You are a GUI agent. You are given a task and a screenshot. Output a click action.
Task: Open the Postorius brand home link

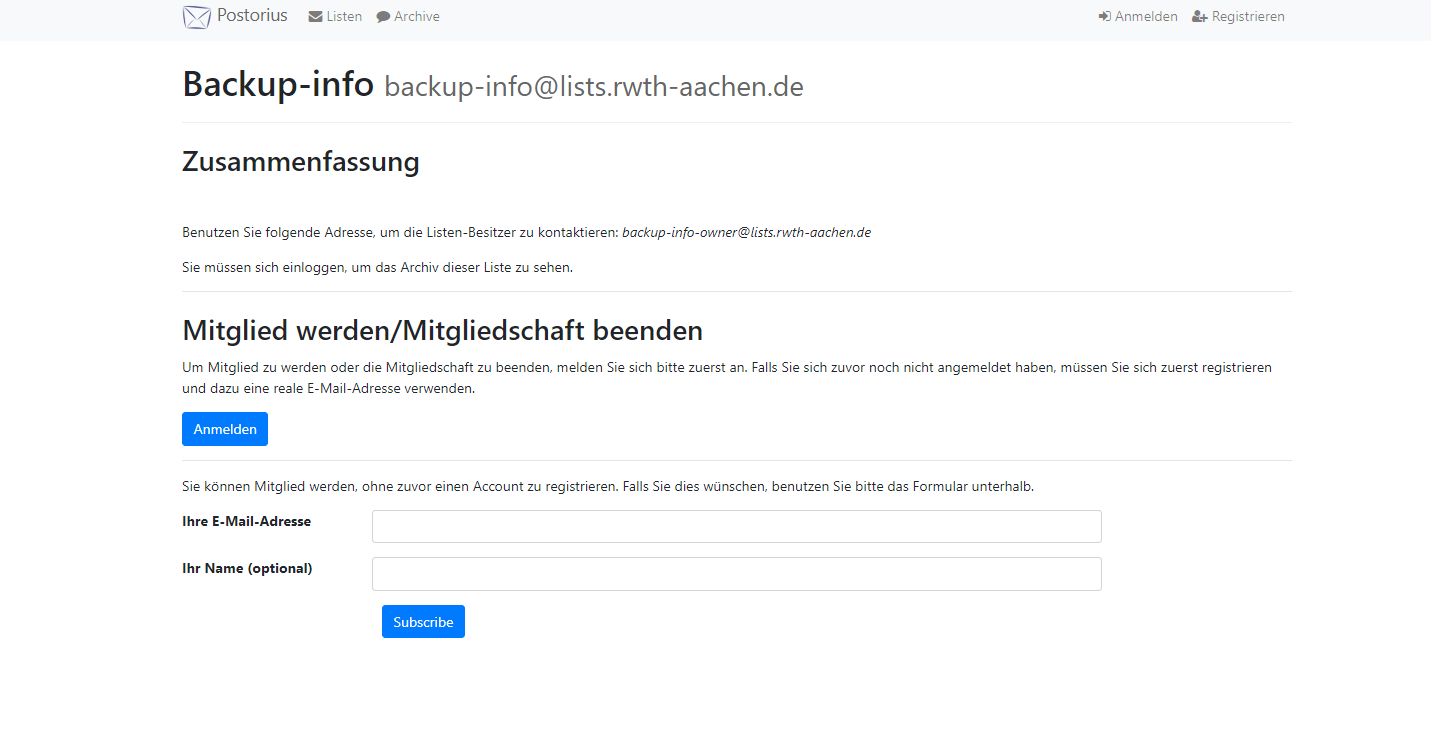point(252,16)
